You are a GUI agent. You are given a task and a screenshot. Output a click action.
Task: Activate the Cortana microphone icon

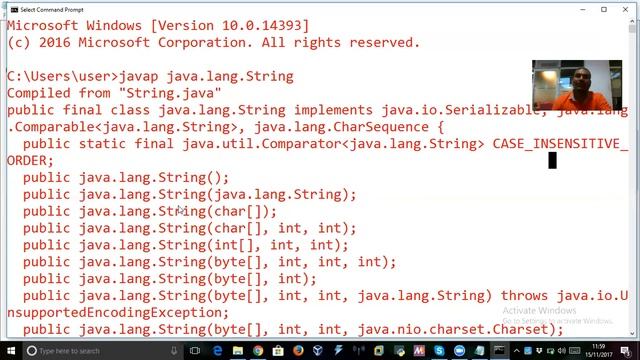pyautogui.click(x=174, y=351)
